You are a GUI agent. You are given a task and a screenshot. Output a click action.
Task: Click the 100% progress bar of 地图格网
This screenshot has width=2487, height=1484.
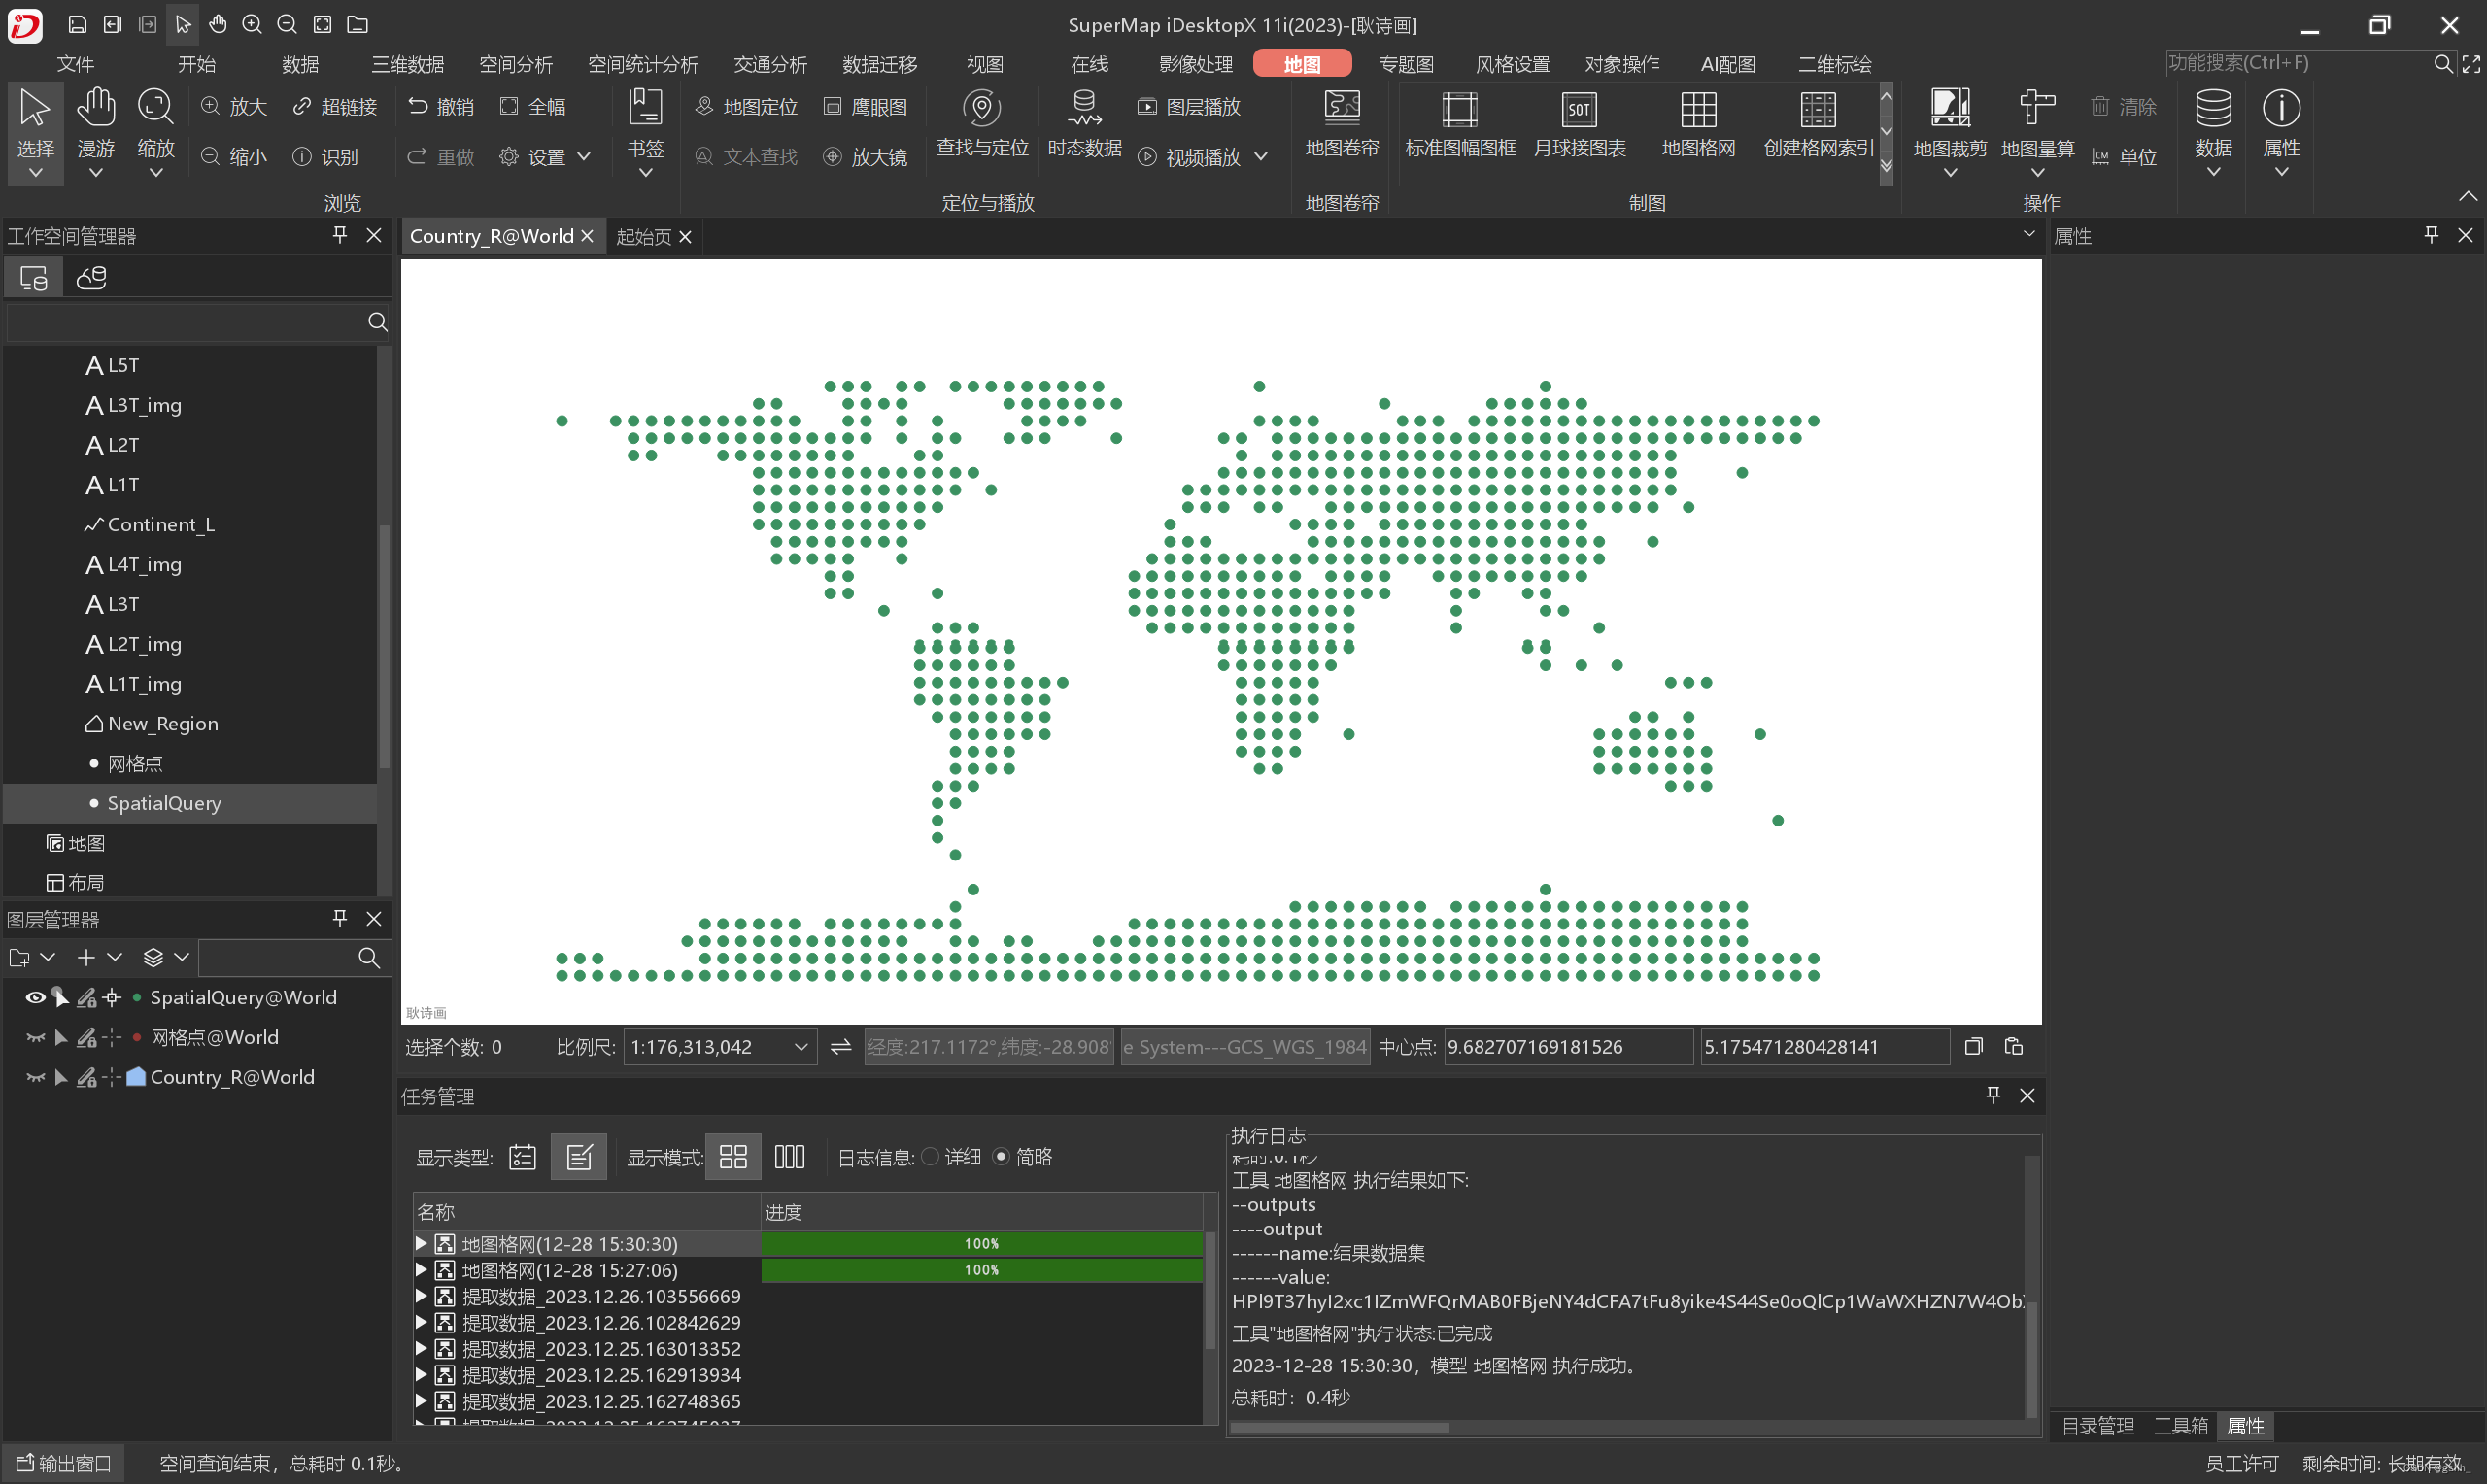click(981, 1243)
